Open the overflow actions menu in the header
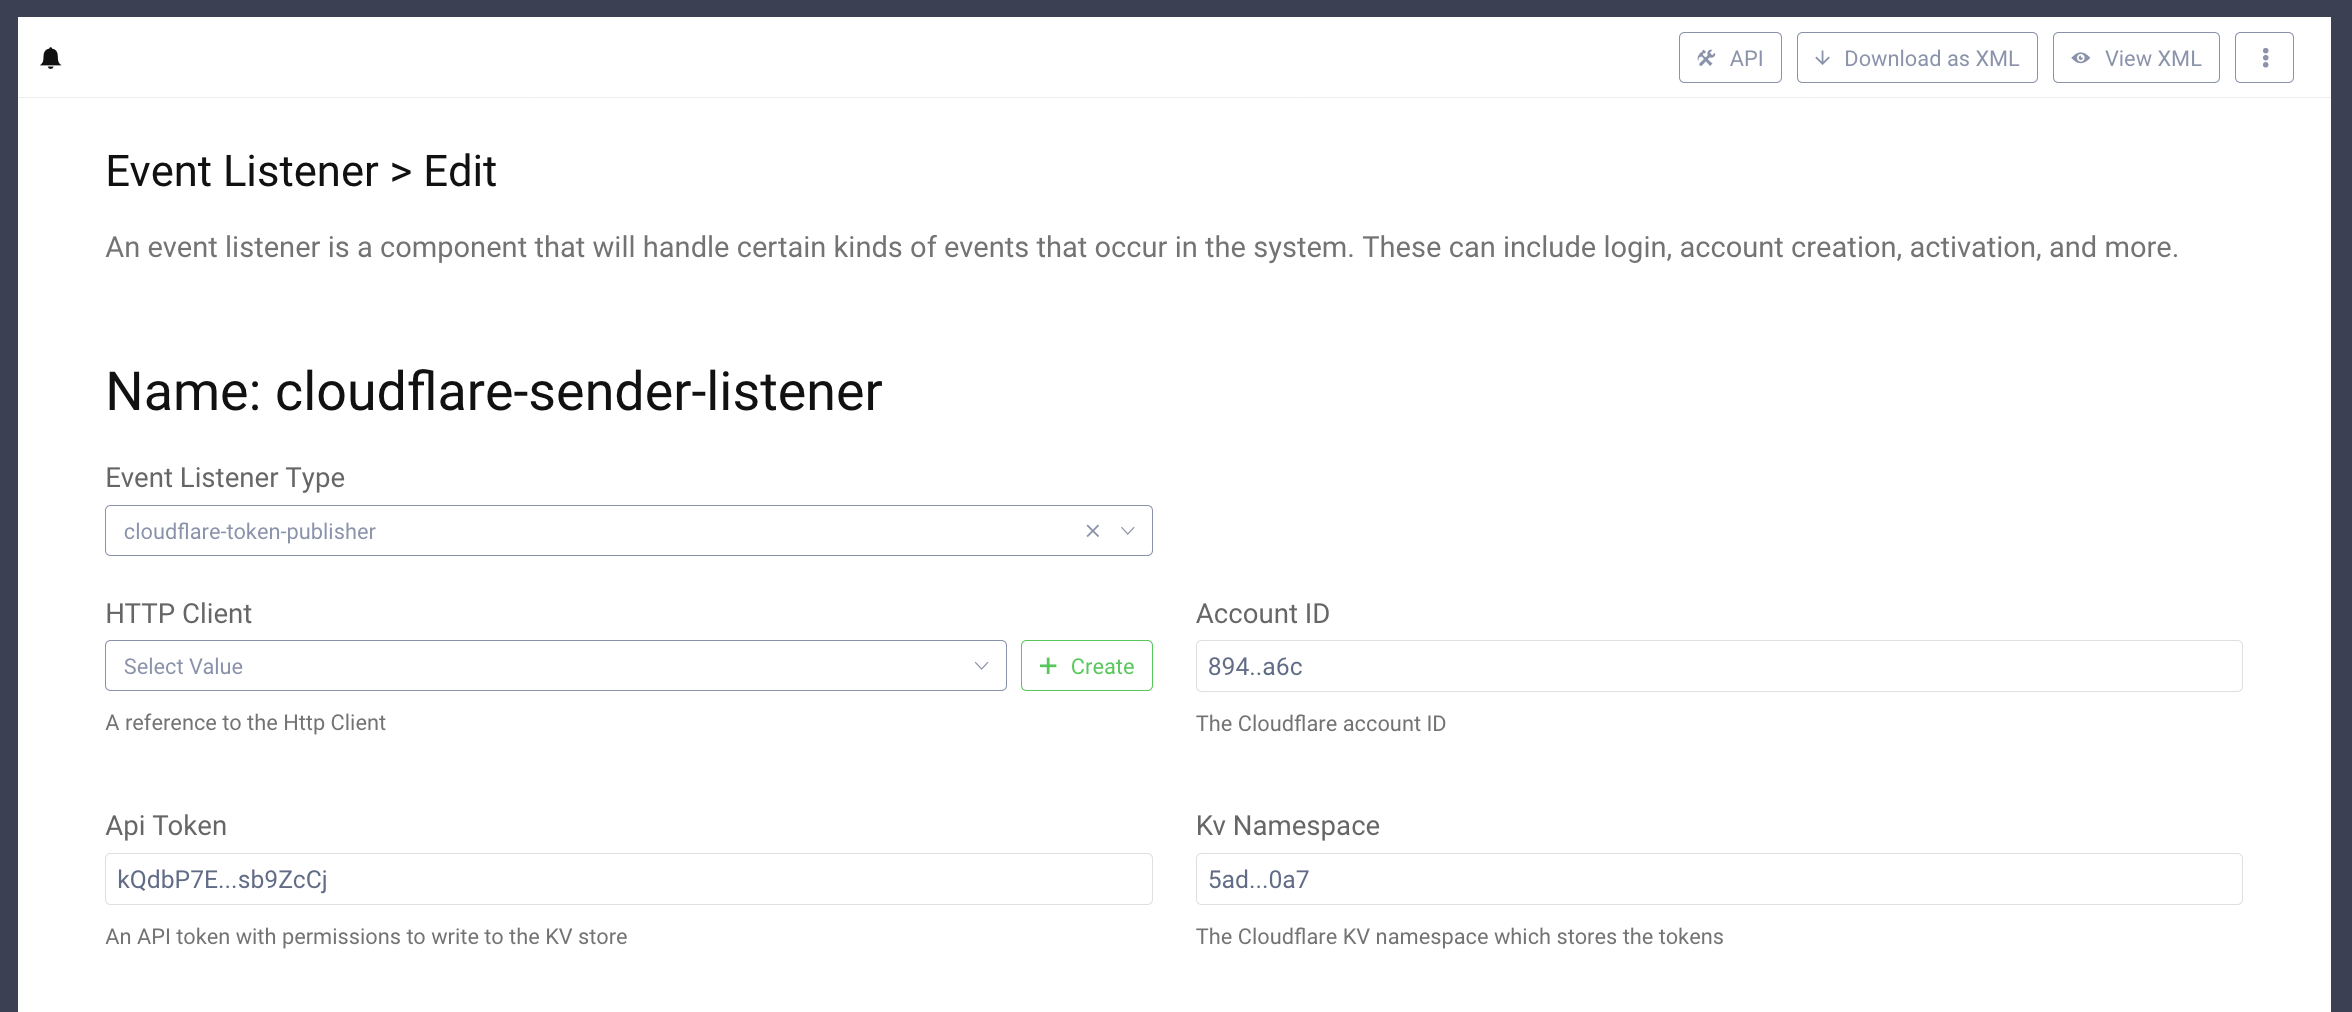The height and width of the screenshot is (1012, 2352). click(2264, 57)
